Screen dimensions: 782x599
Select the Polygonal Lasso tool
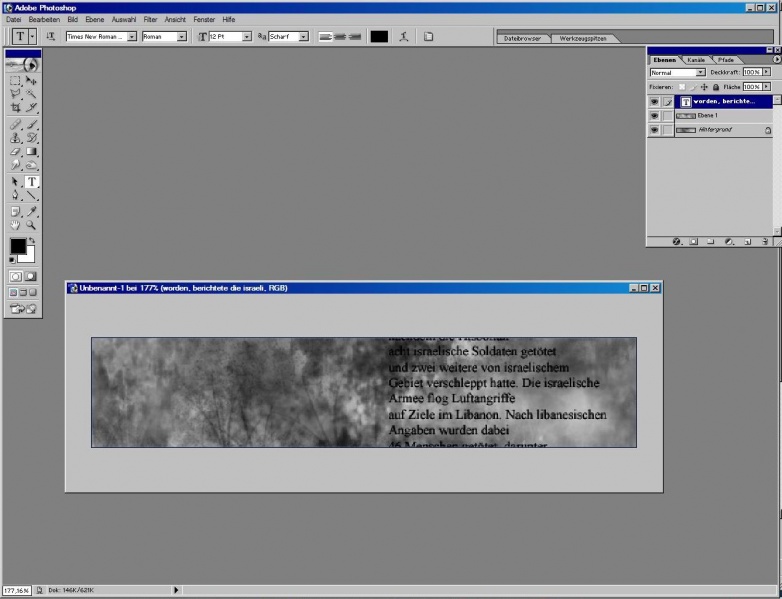pos(15,94)
